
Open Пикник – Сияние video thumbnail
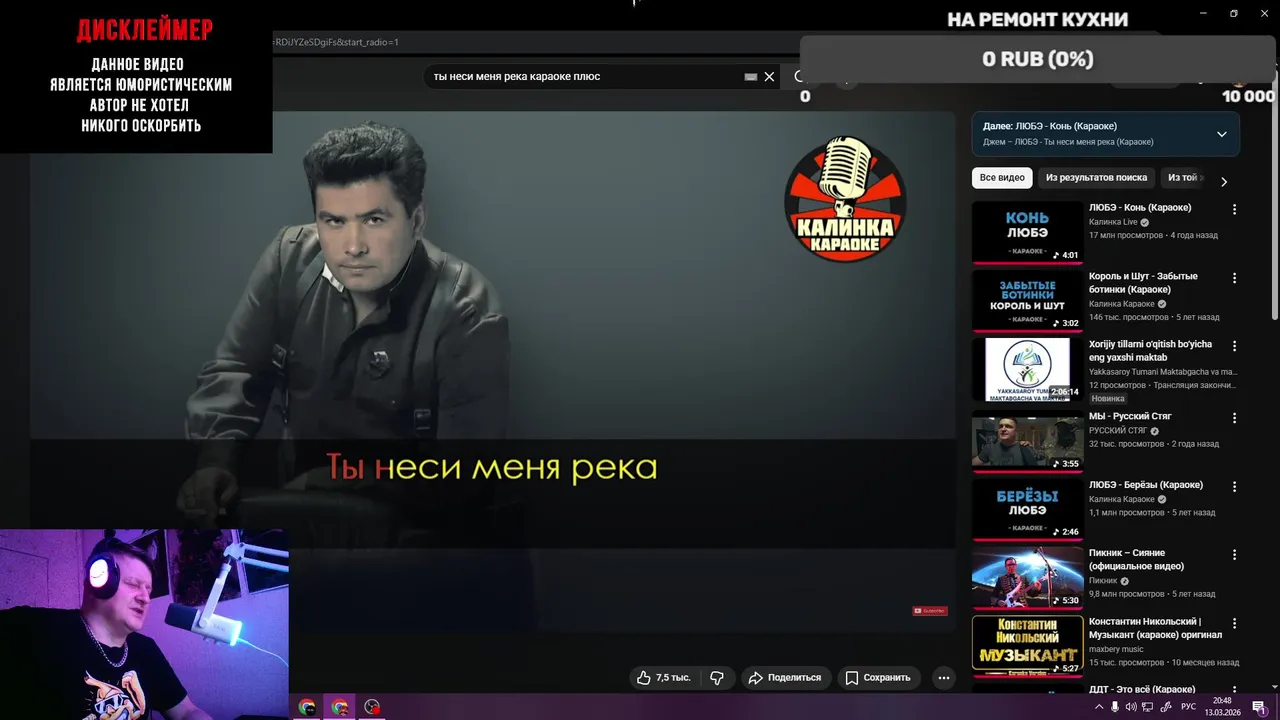1027,577
